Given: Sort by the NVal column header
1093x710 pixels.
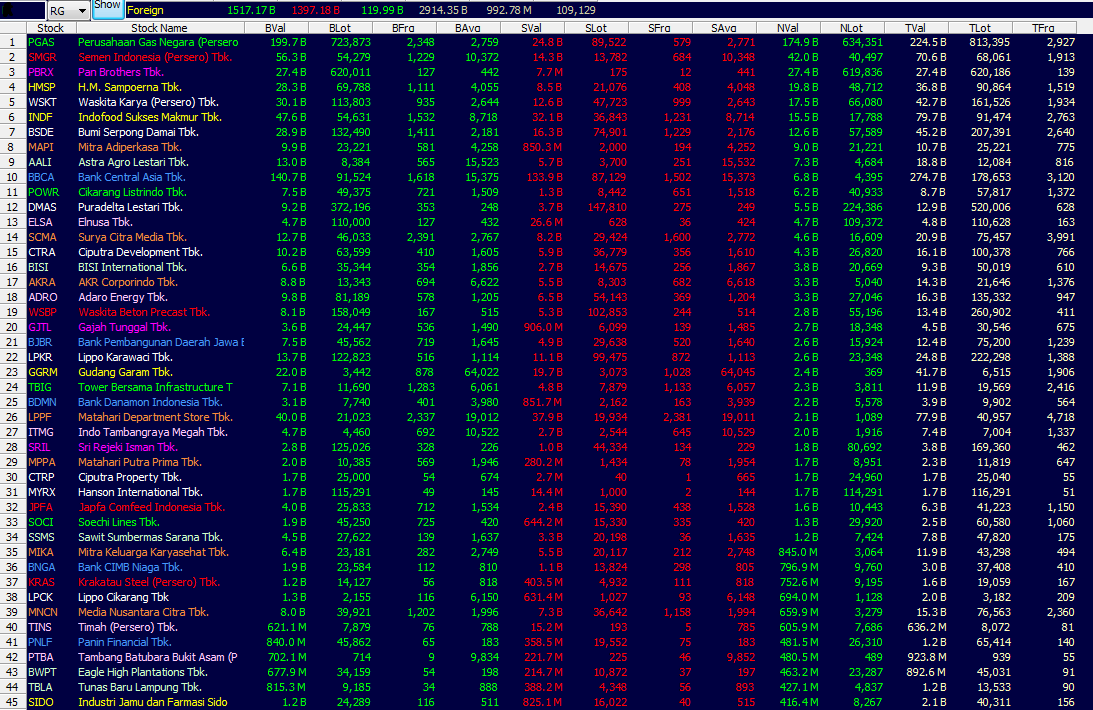Looking at the screenshot, I should [788, 28].
